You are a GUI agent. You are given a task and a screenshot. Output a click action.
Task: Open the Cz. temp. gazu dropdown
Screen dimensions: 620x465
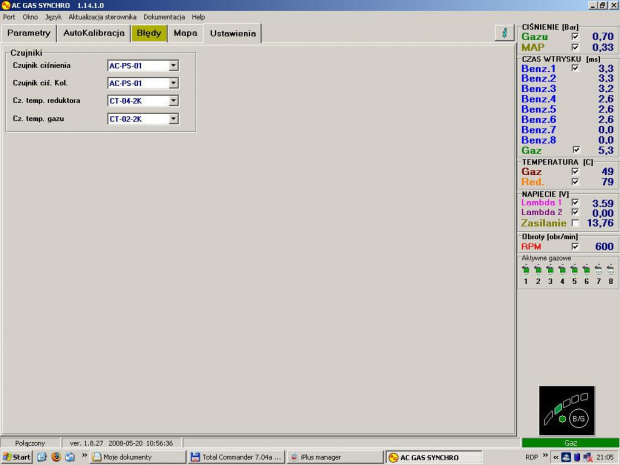173,119
